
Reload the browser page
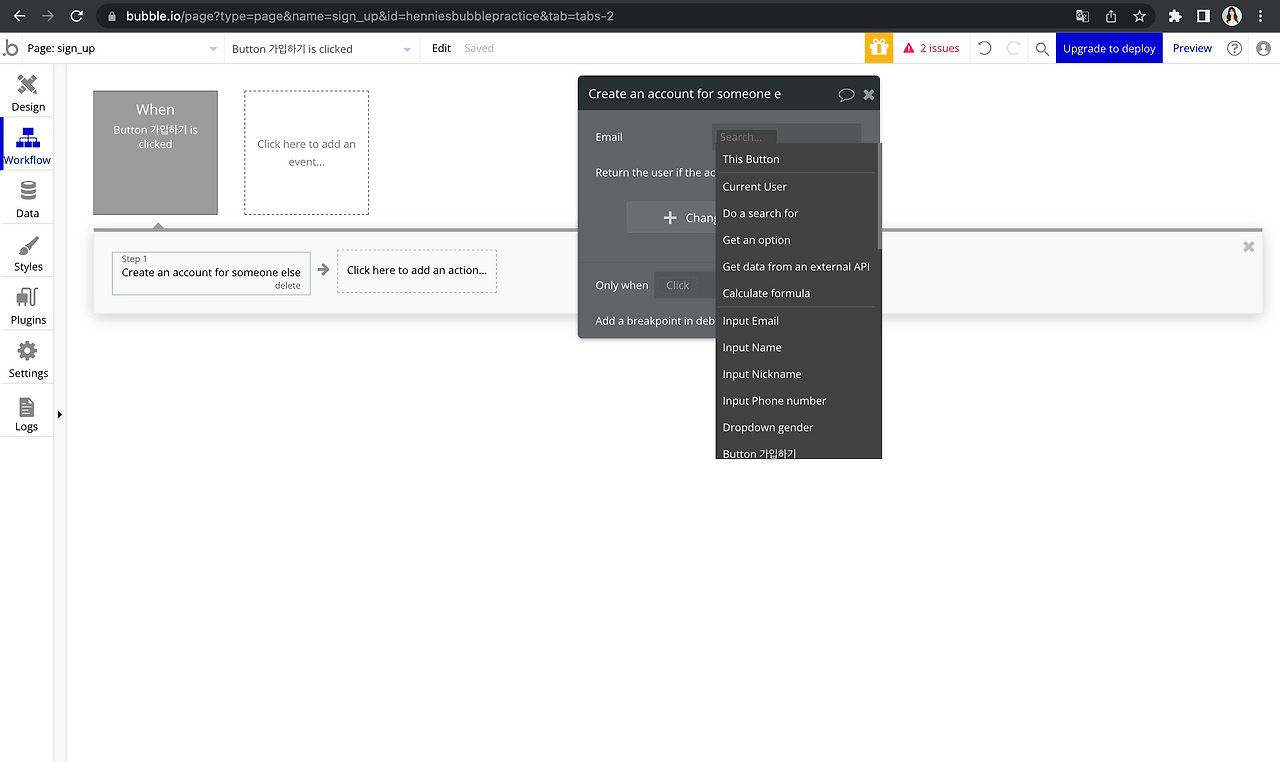(77, 16)
